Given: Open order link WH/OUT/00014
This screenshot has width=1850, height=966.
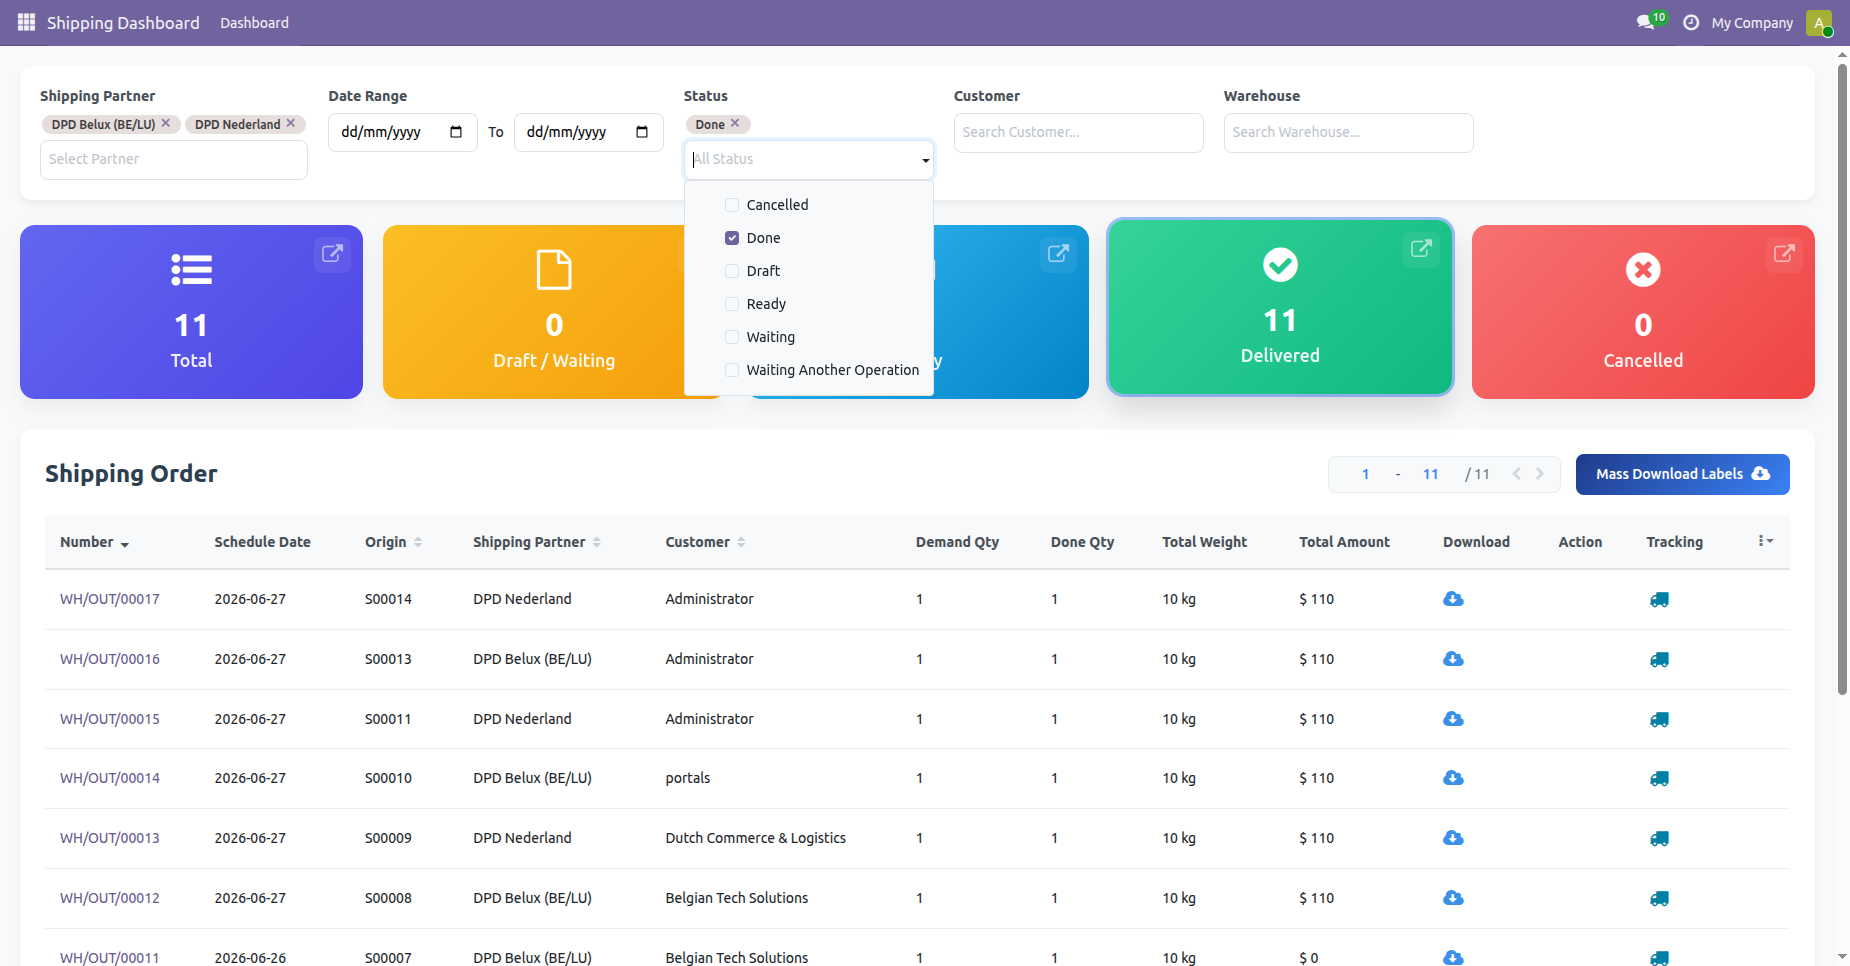Looking at the screenshot, I should click(110, 778).
